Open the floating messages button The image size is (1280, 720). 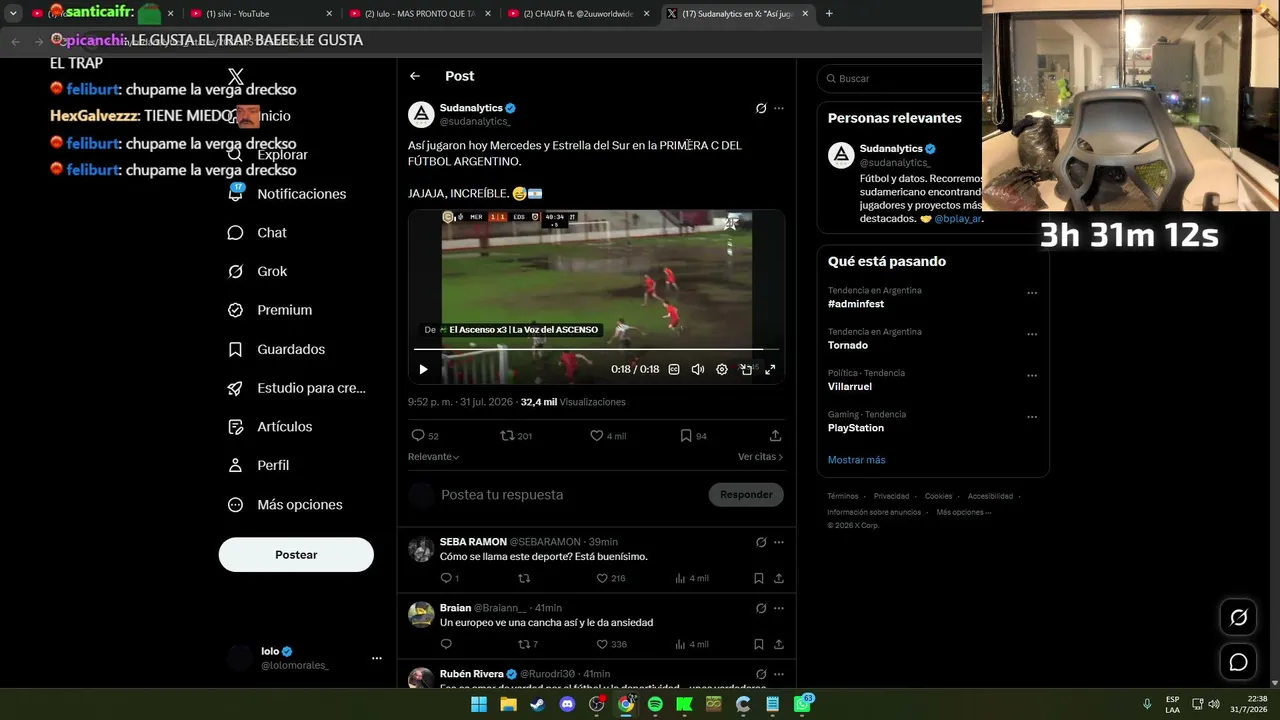1238,662
